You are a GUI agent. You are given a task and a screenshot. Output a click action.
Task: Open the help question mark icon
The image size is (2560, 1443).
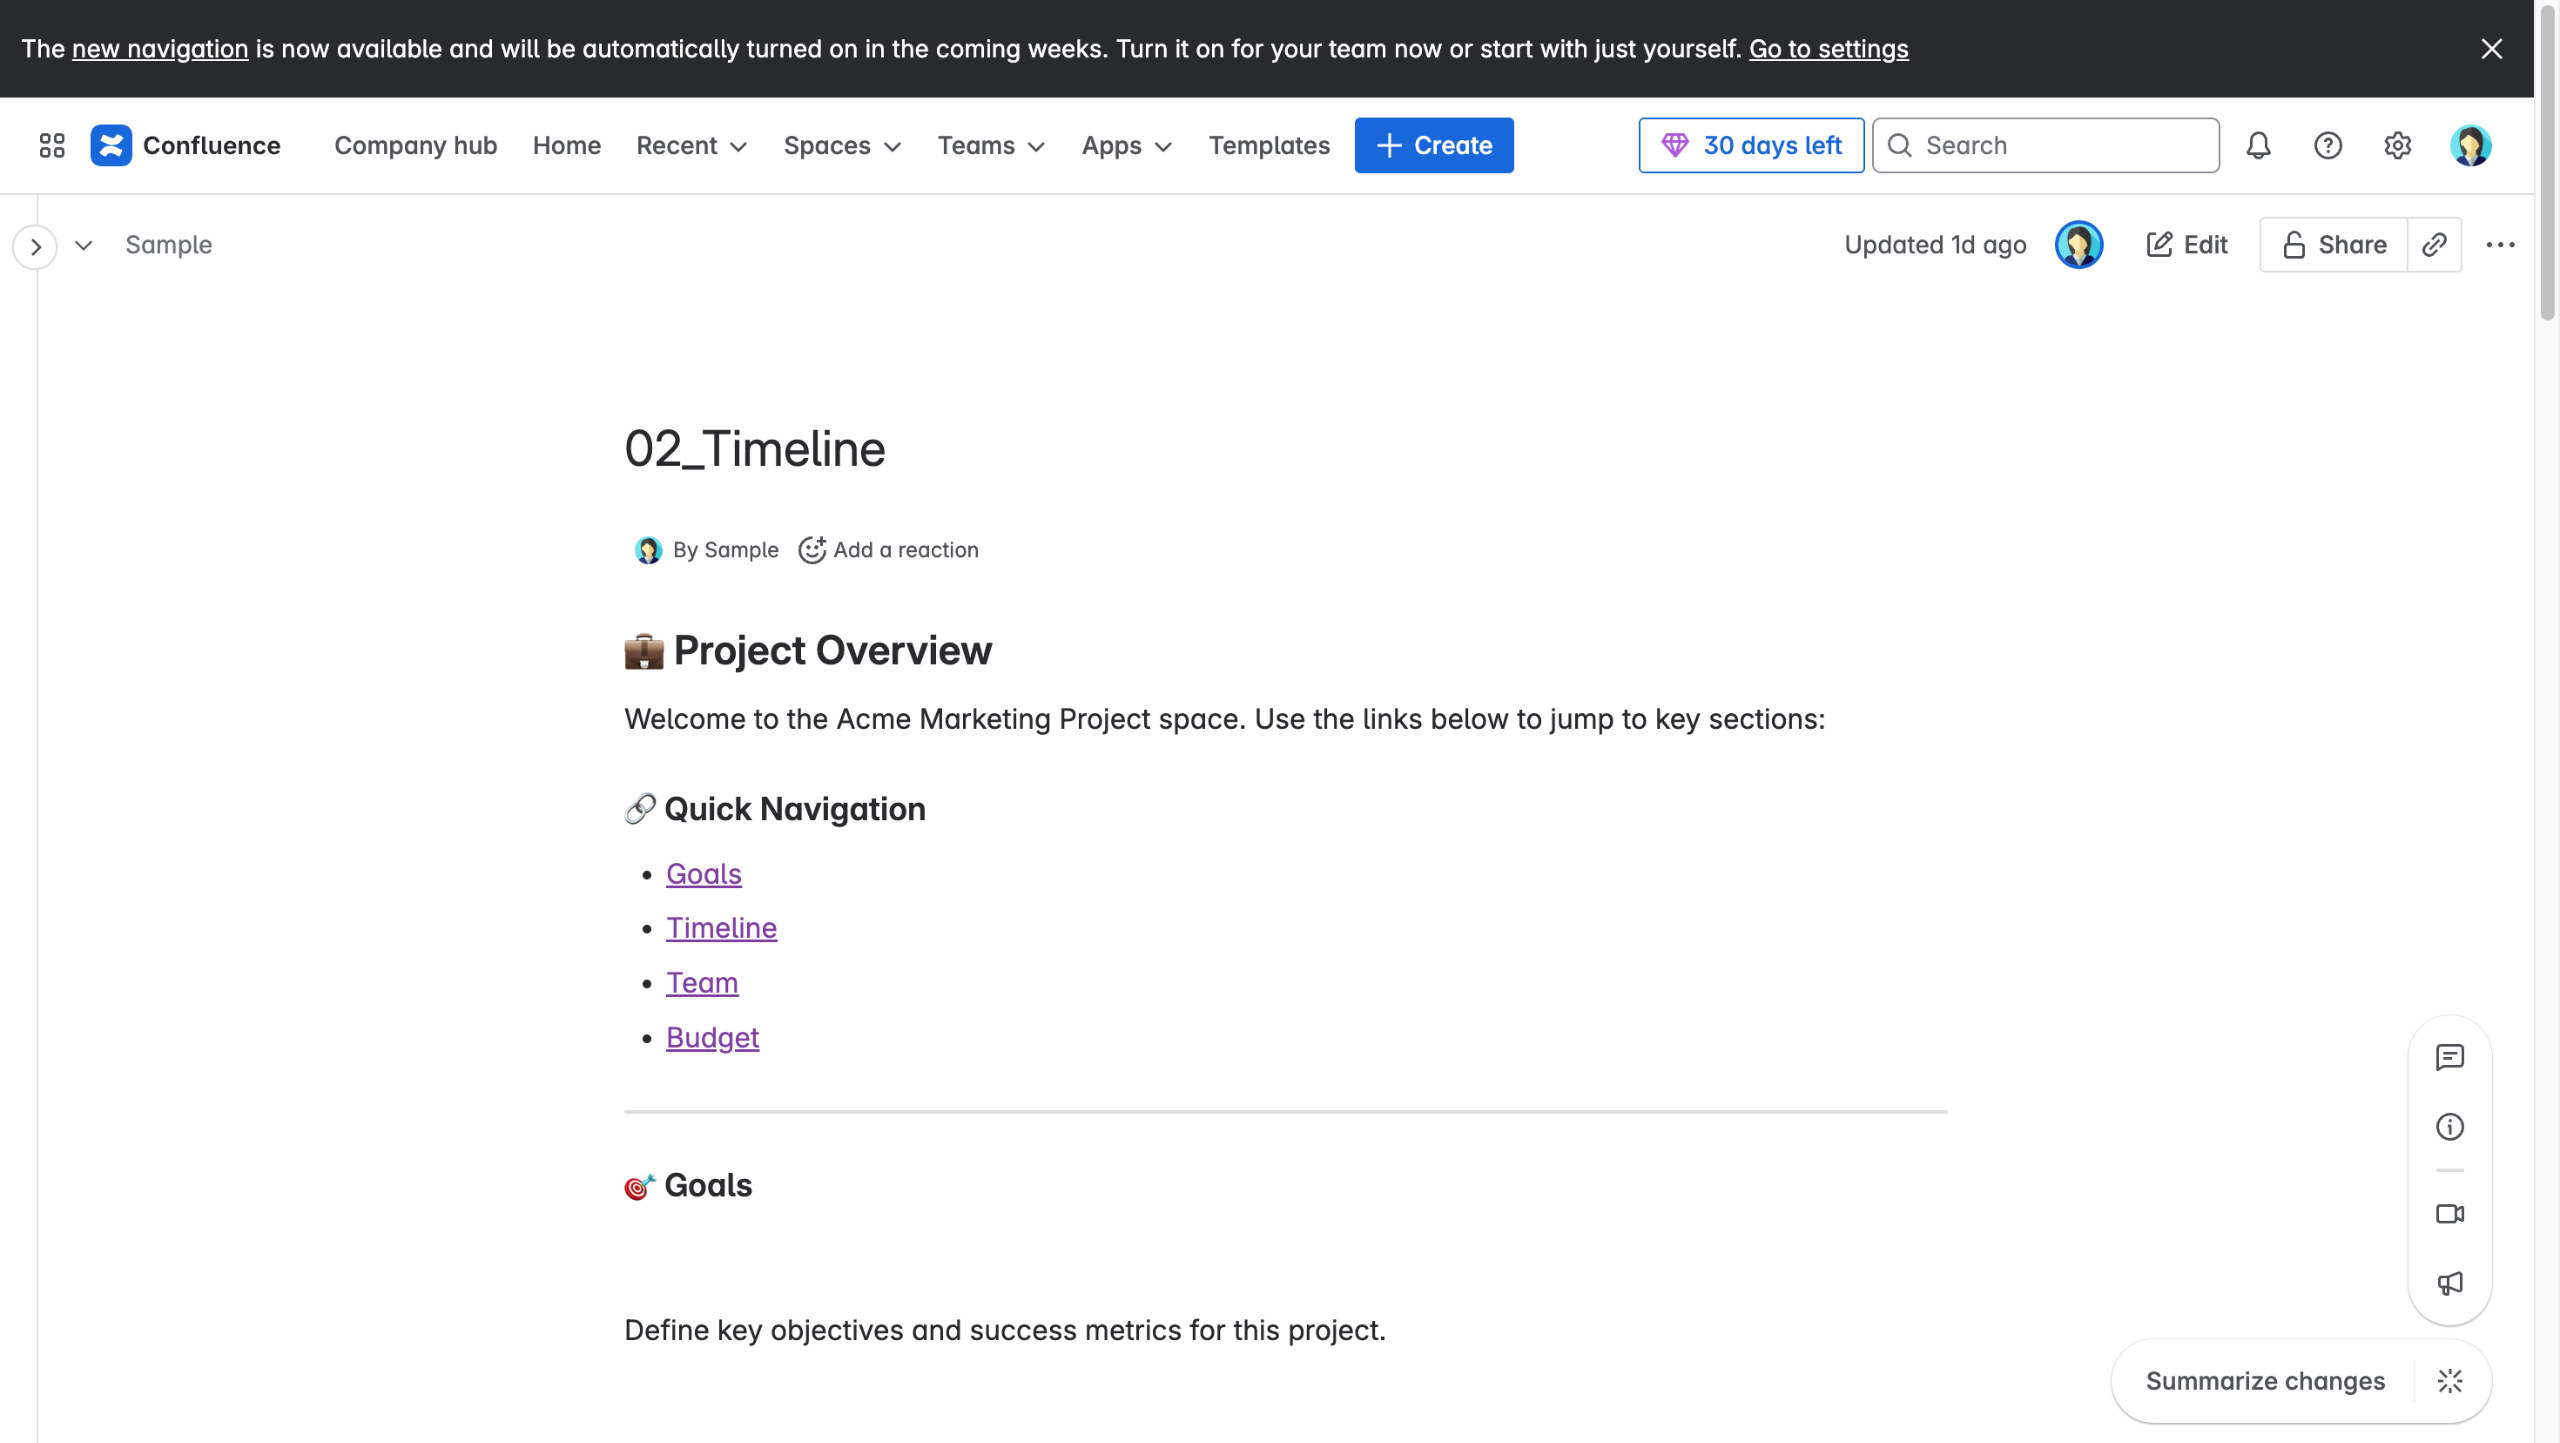2328,146
